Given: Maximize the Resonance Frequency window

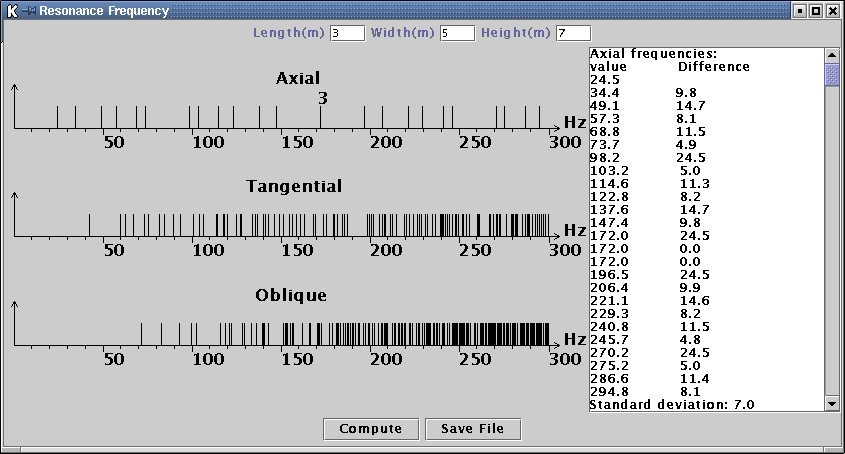Looking at the screenshot, I should click(816, 10).
